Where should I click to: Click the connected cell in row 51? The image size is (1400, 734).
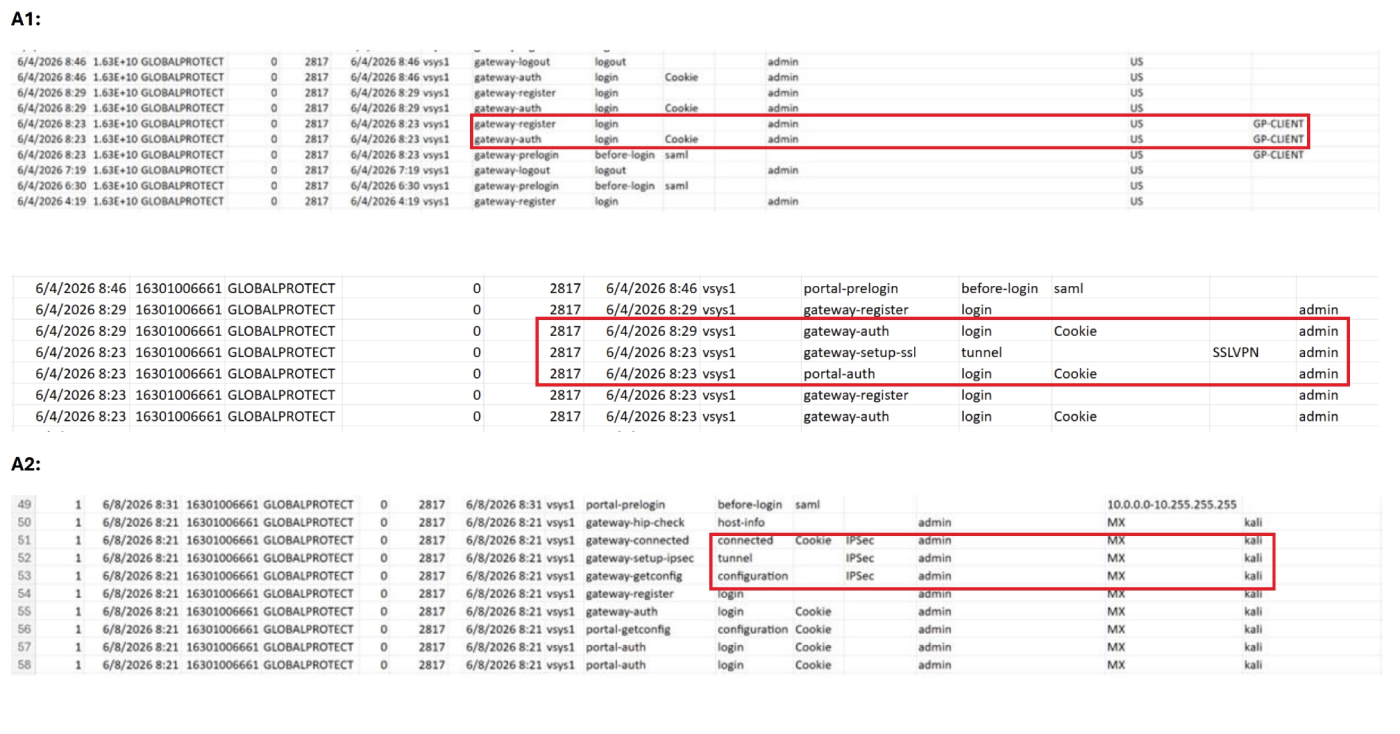pos(745,540)
